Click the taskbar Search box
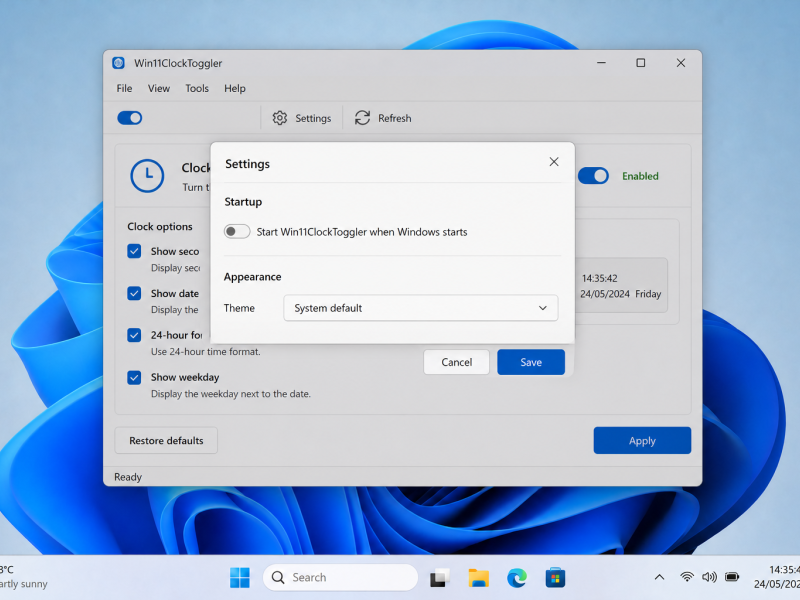800x600 pixels. pyautogui.click(x=340, y=578)
